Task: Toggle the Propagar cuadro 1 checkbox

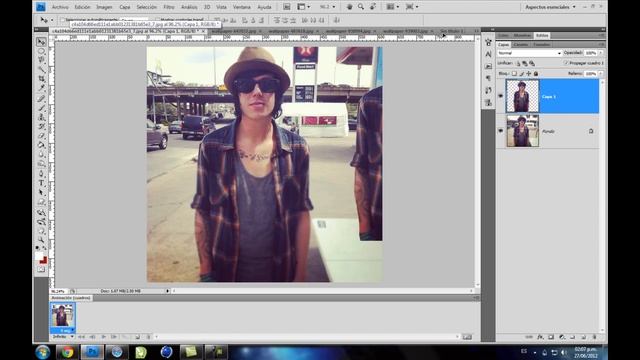Action: (x=566, y=63)
